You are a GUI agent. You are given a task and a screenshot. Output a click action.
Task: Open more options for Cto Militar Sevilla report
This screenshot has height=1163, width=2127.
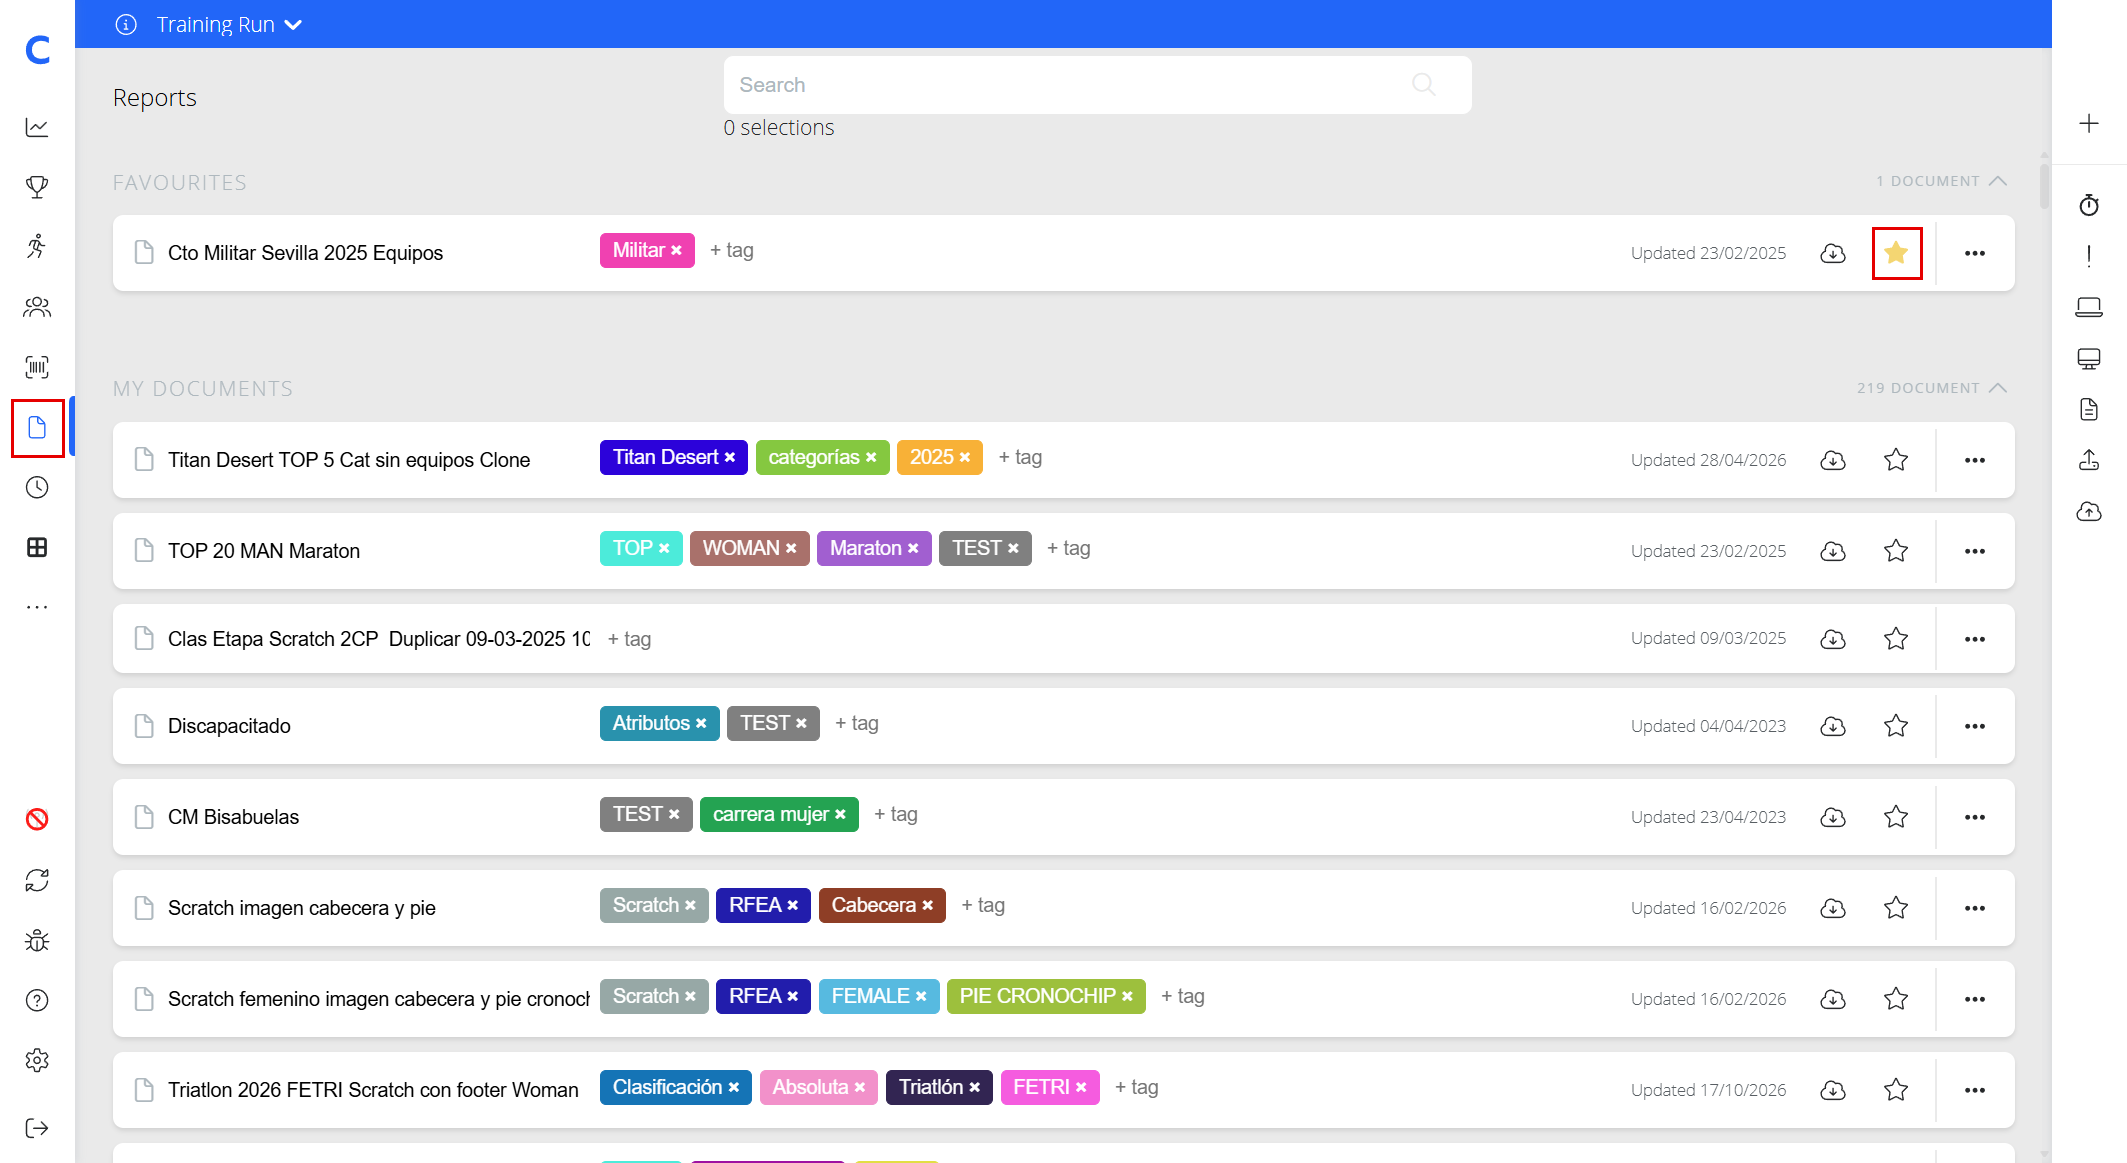[1975, 253]
